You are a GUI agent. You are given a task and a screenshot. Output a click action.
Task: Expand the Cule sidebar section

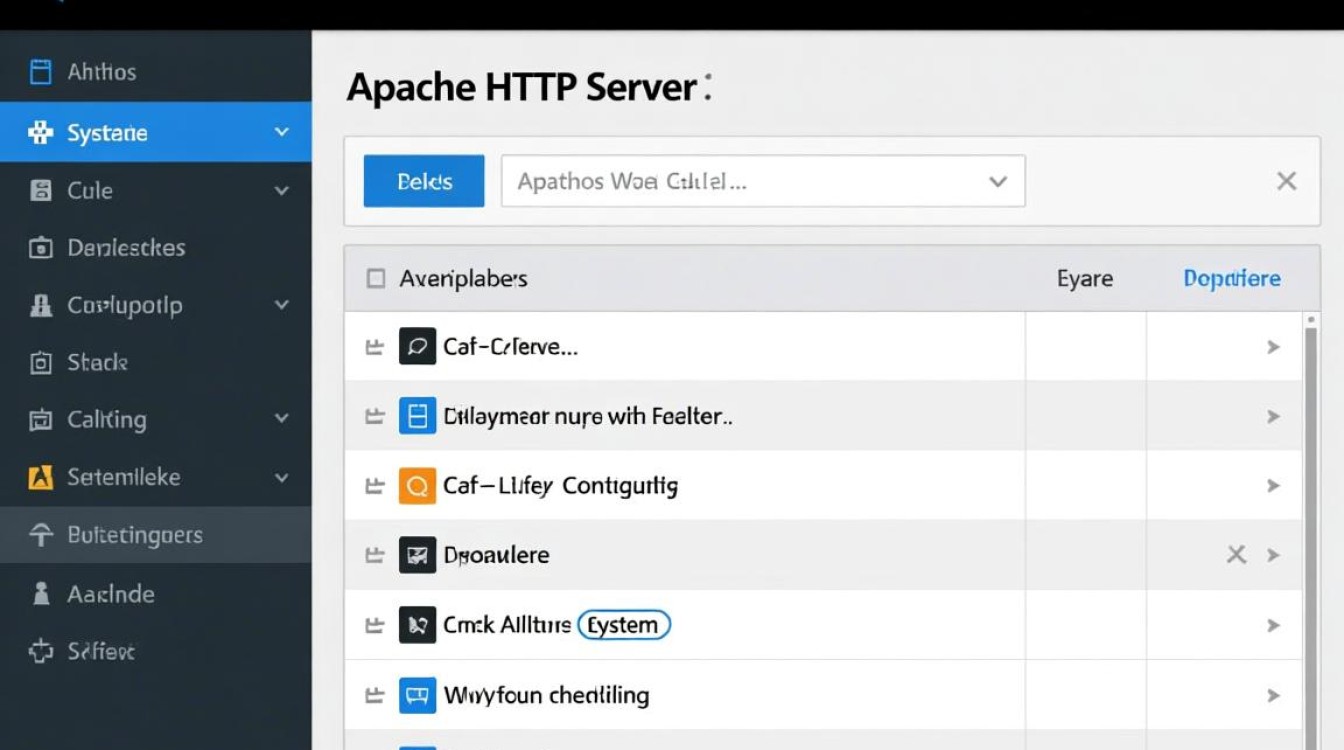pyautogui.click(x=281, y=190)
